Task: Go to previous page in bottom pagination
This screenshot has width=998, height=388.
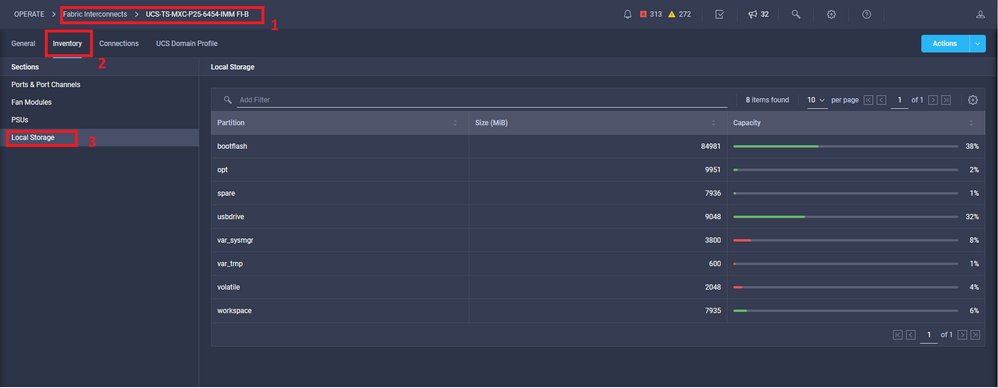Action: point(911,335)
